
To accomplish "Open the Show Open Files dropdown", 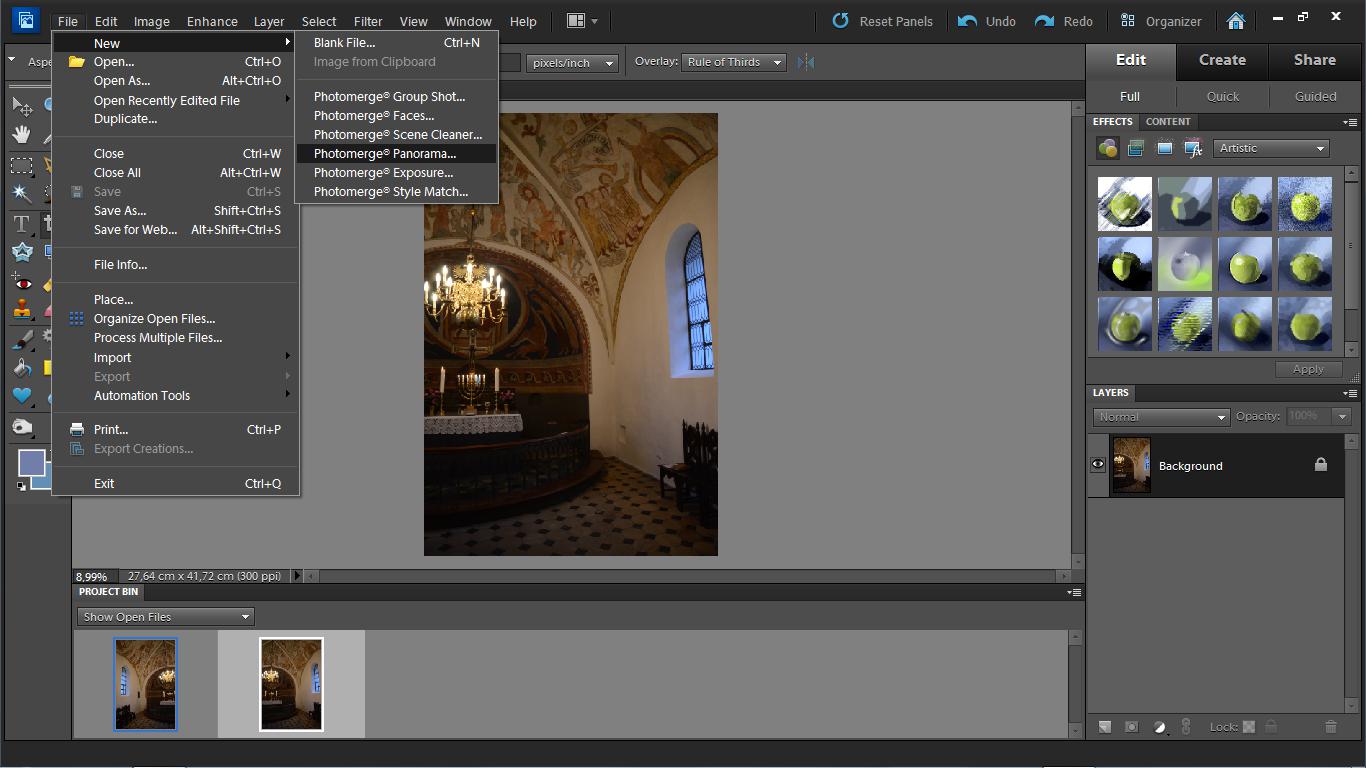I will pos(166,617).
